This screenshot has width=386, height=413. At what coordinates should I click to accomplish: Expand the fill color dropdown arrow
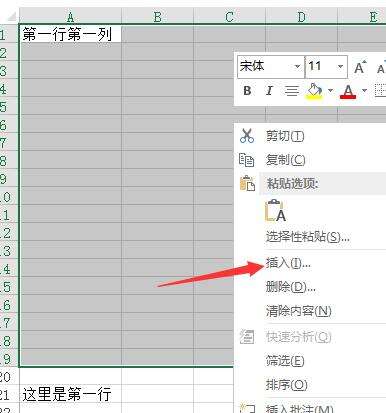click(330, 91)
